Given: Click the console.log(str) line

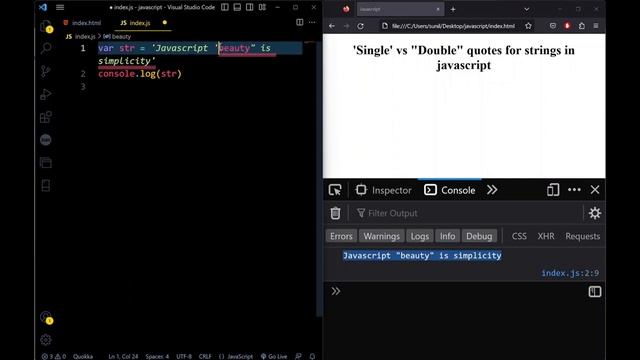Looking at the screenshot, I should (140, 74).
